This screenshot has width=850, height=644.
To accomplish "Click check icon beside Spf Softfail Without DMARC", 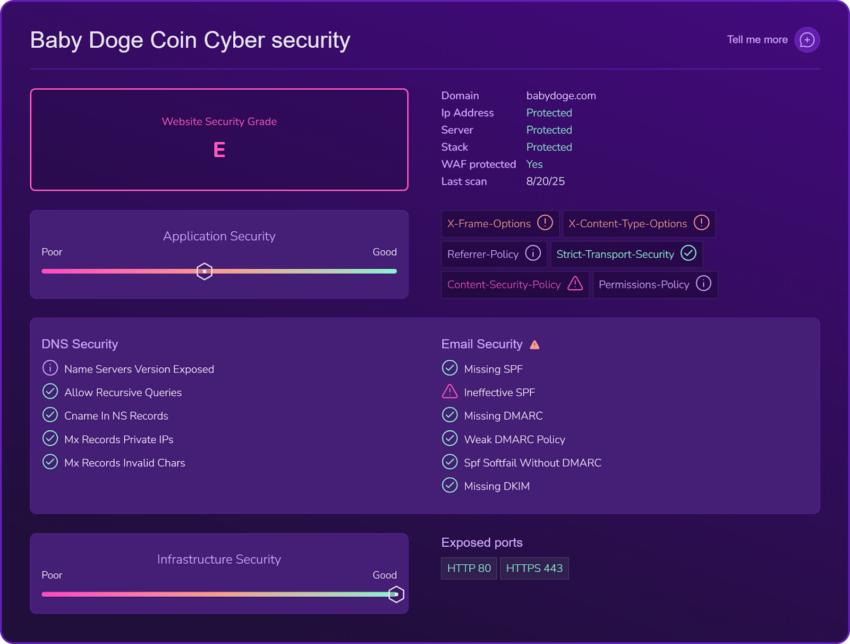I will pyautogui.click(x=449, y=462).
